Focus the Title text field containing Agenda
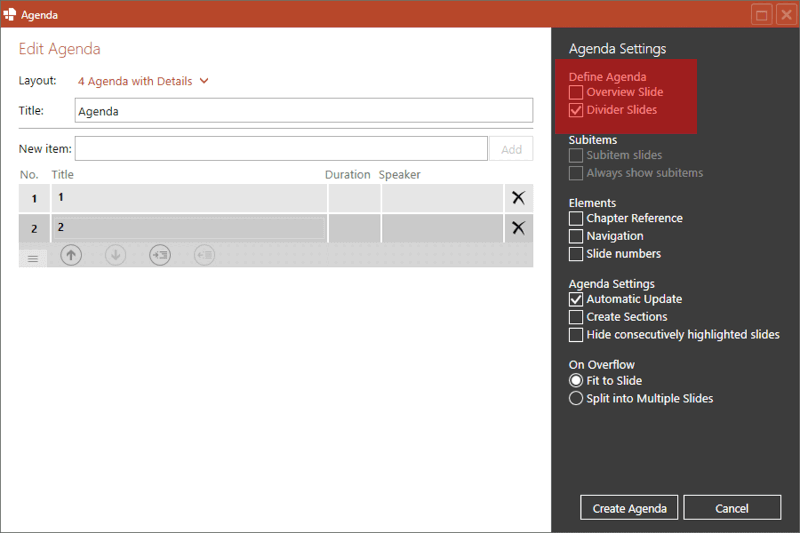The width and height of the screenshot is (800, 533). tap(304, 111)
